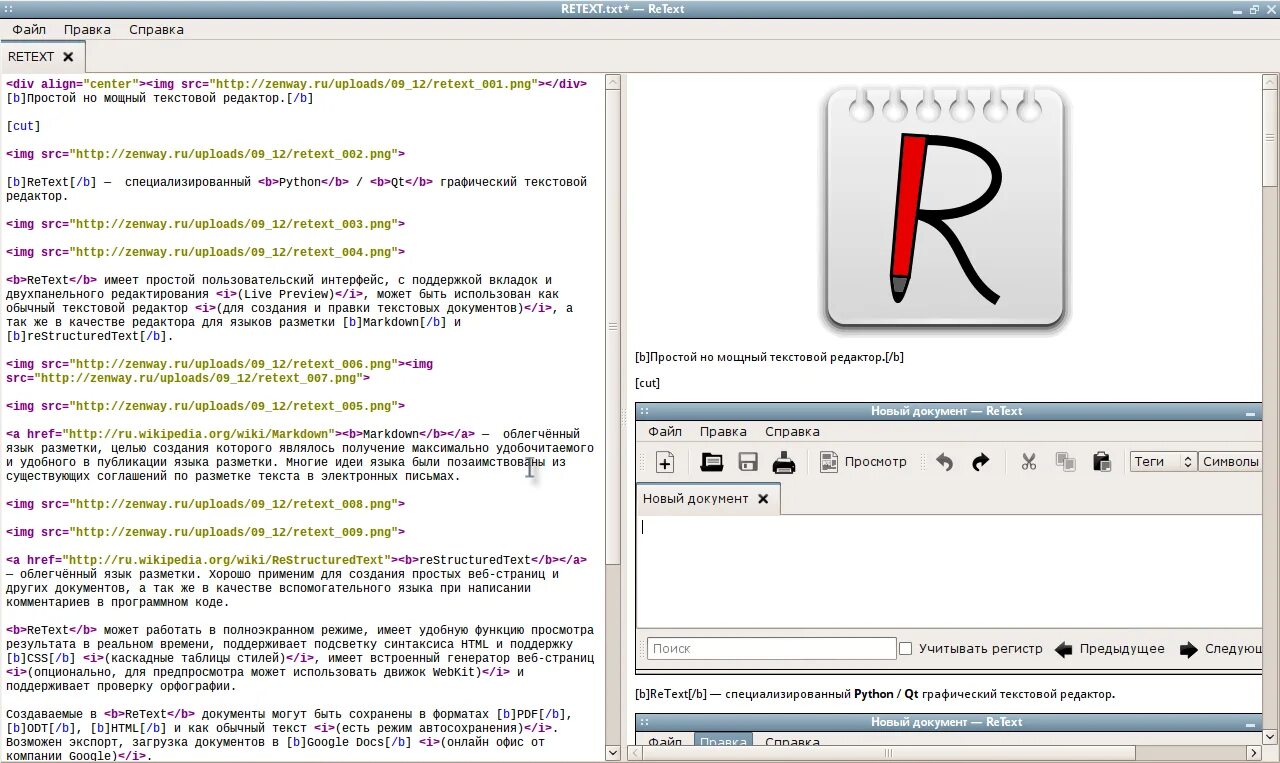1280x763 pixels.
Task: Click the "[cut]" text in preview pane
Action: [647, 383]
